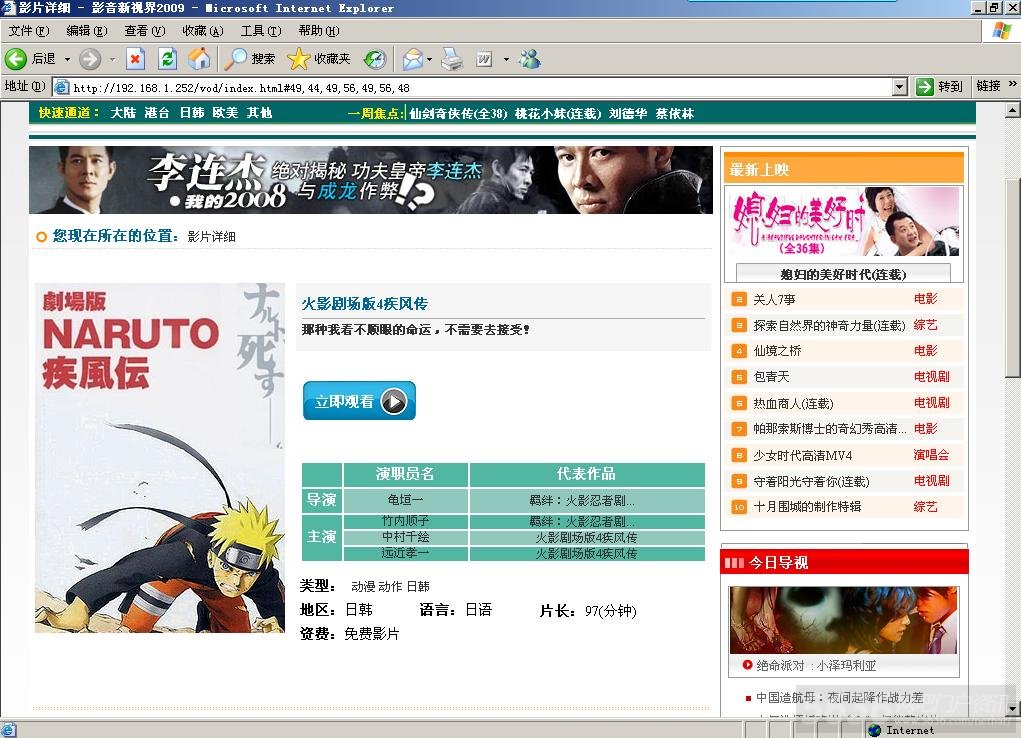
Task: Expand the address bar URL dropdown
Action: (900, 87)
